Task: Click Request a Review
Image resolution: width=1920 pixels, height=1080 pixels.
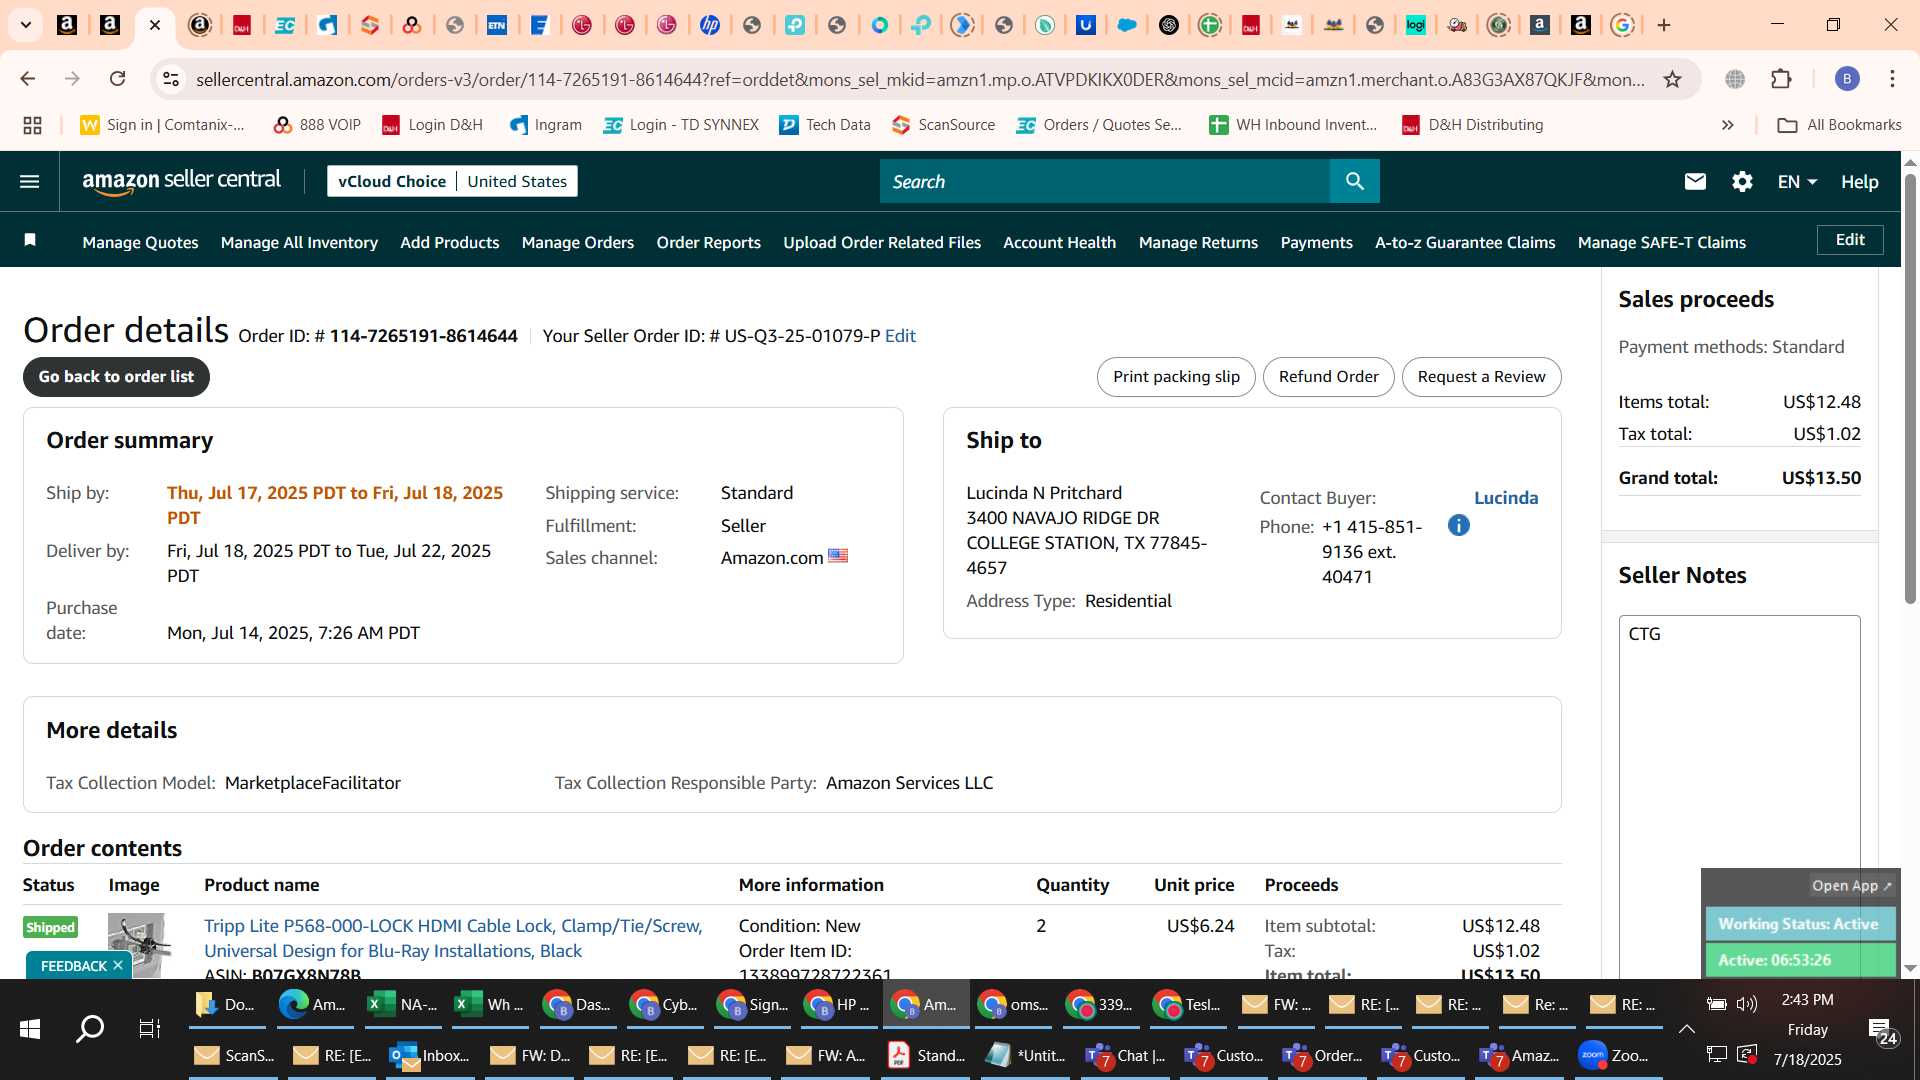Action: coord(1481,377)
